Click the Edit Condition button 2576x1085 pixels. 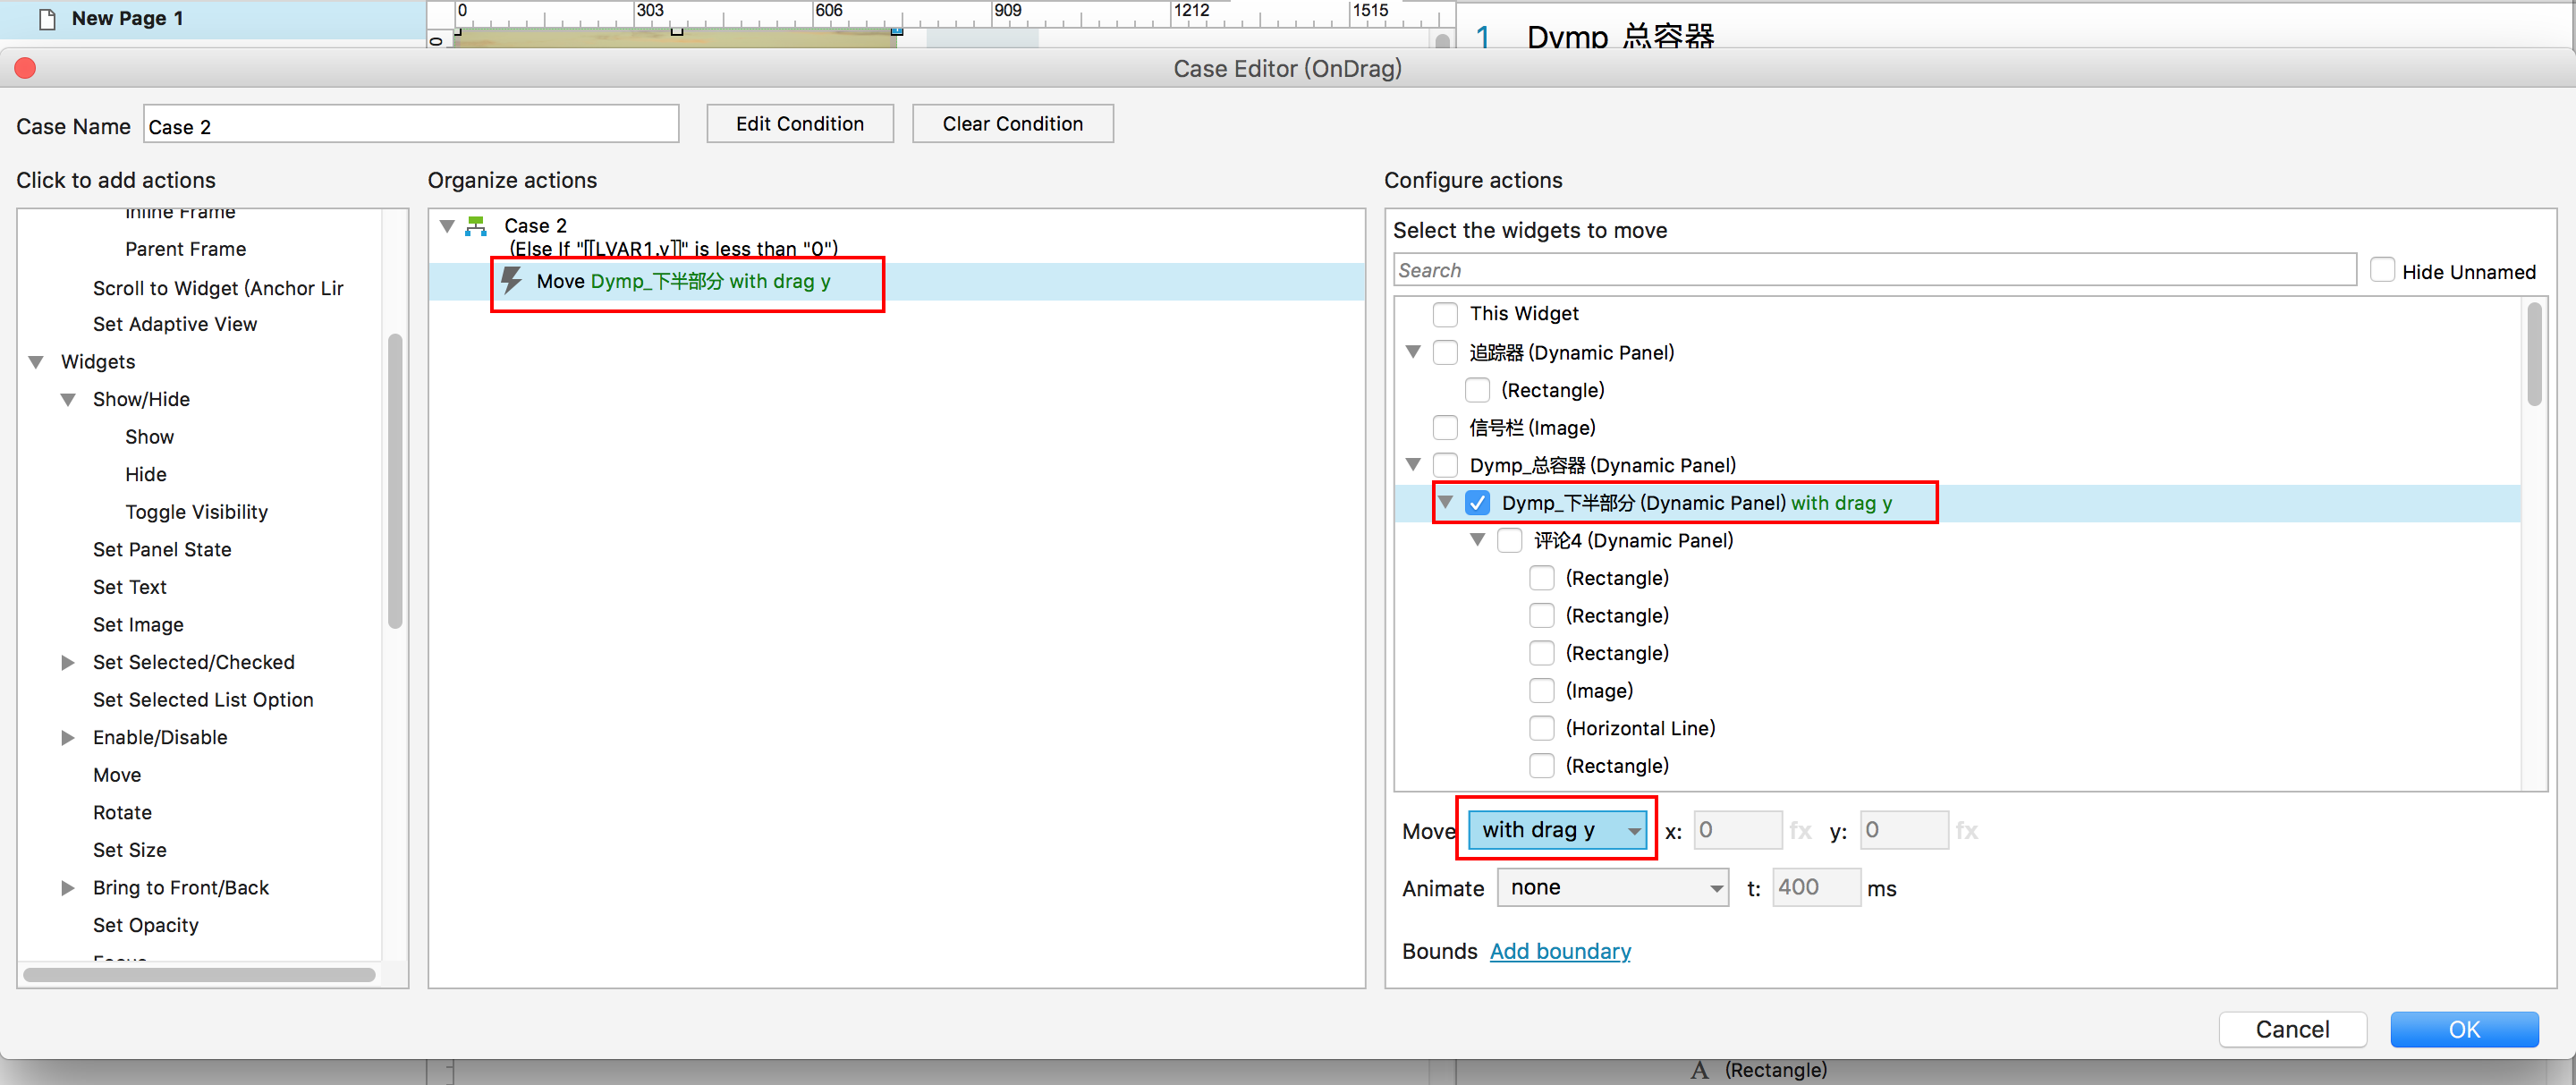799,124
